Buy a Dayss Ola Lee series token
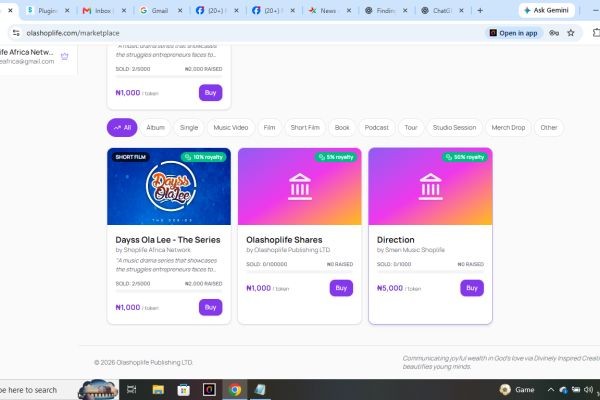This screenshot has width=600, height=400. tap(210, 307)
